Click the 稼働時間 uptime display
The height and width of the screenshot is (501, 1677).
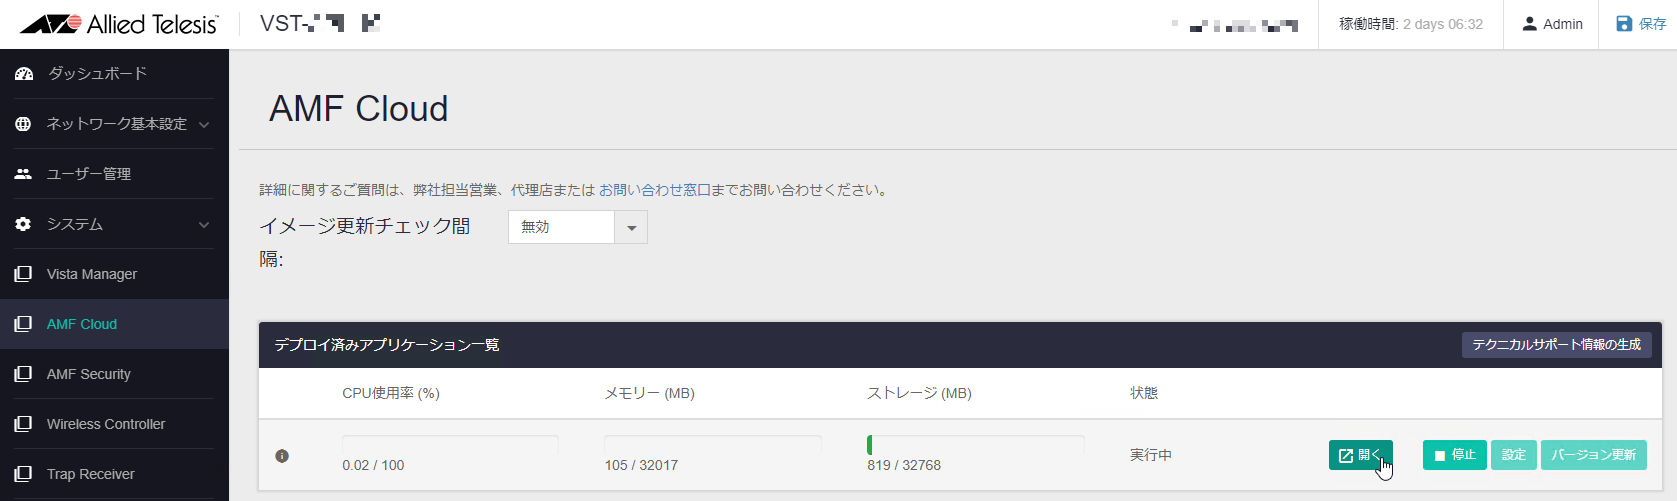[1411, 24]
